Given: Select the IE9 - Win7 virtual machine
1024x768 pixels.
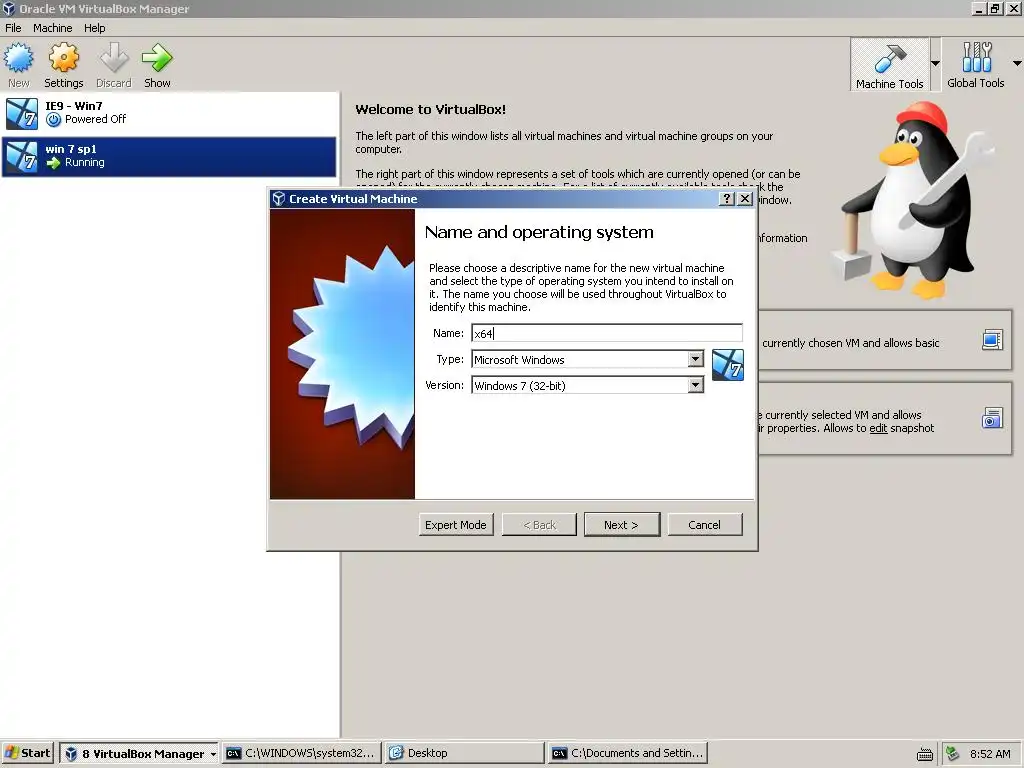Looking at the screenshot, I should pos(169,113).
